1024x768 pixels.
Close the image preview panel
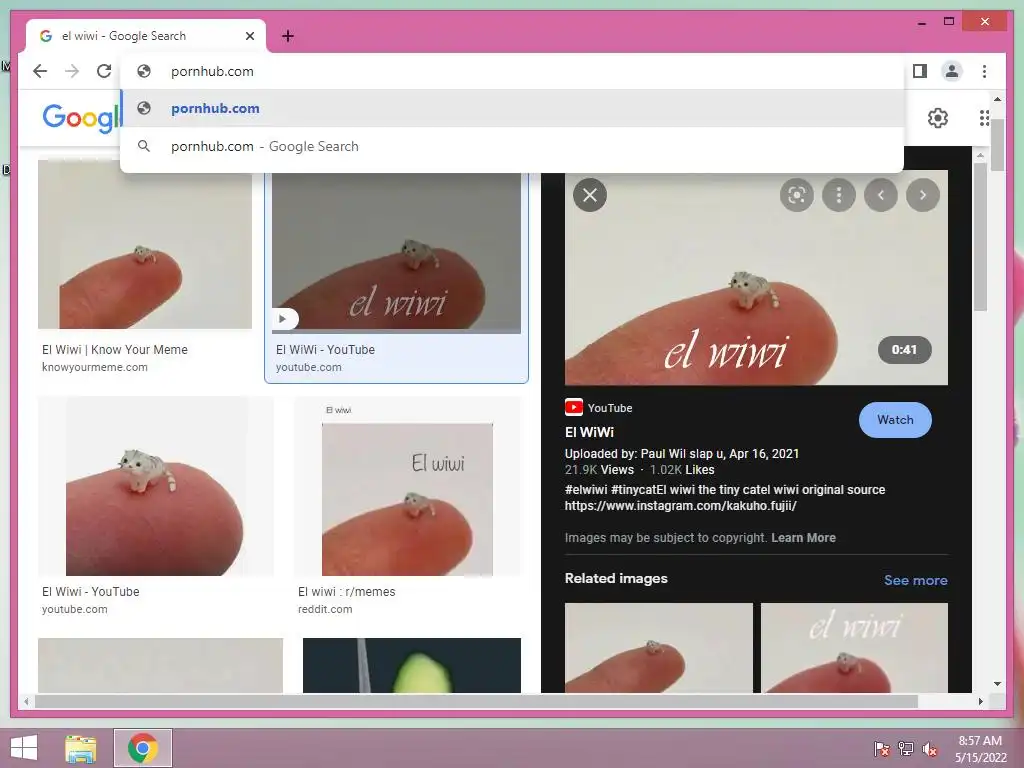(590, 195)
